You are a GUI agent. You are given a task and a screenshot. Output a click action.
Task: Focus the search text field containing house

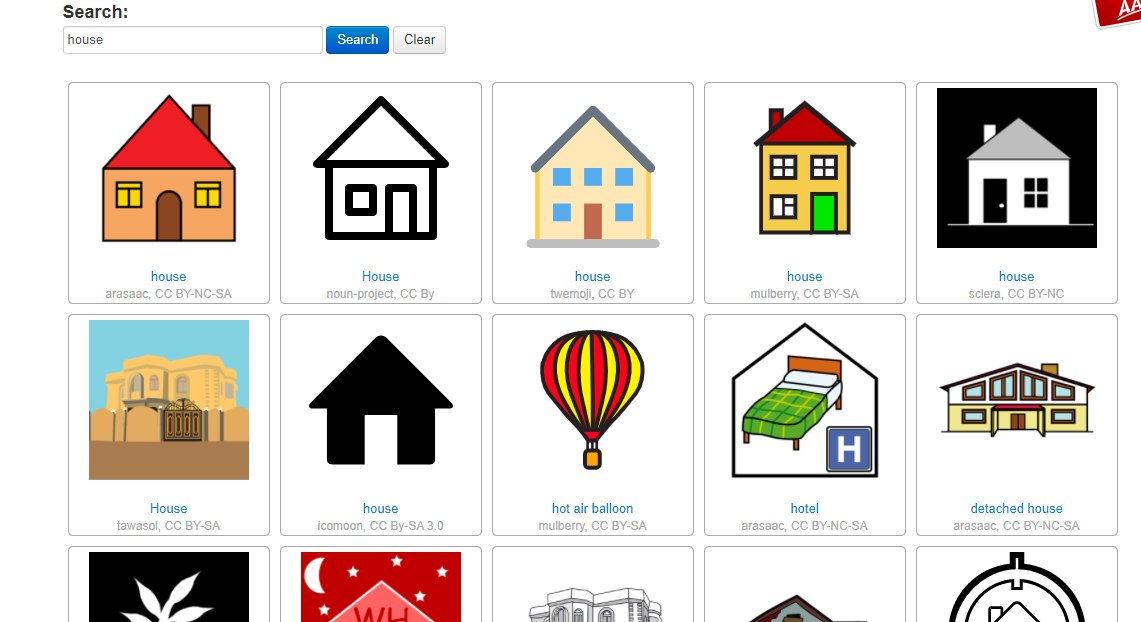pos(193,40)
